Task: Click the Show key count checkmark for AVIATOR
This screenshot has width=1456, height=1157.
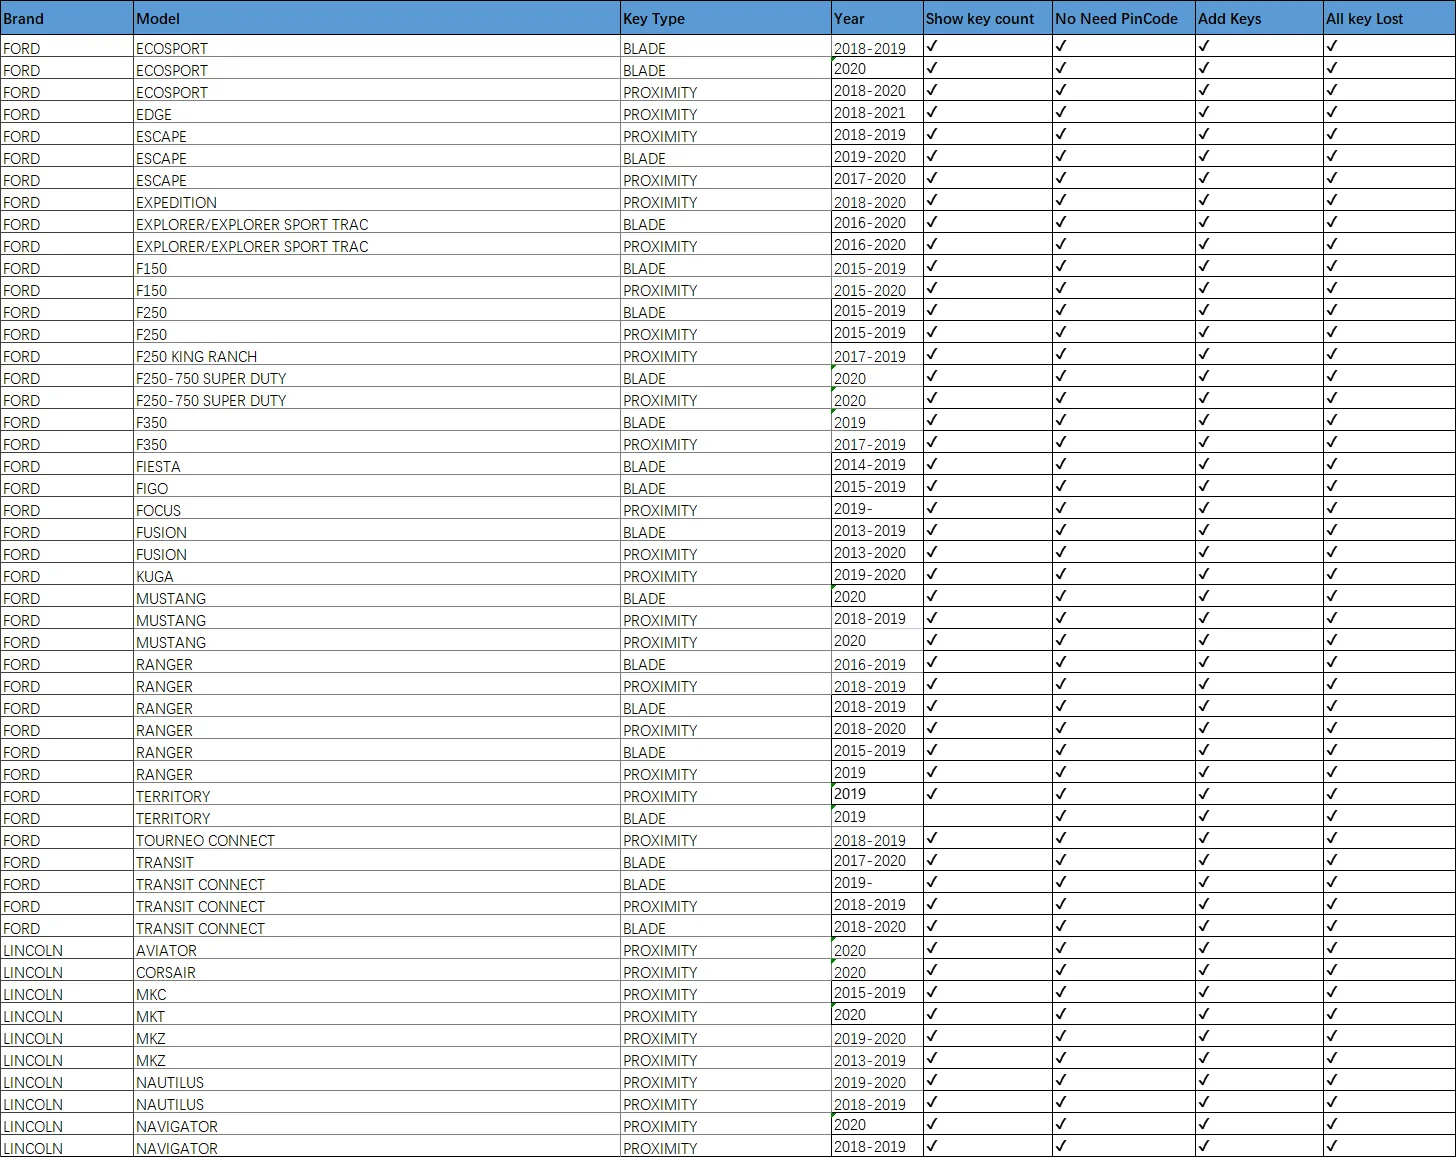Action: click(x=932, y=948)
